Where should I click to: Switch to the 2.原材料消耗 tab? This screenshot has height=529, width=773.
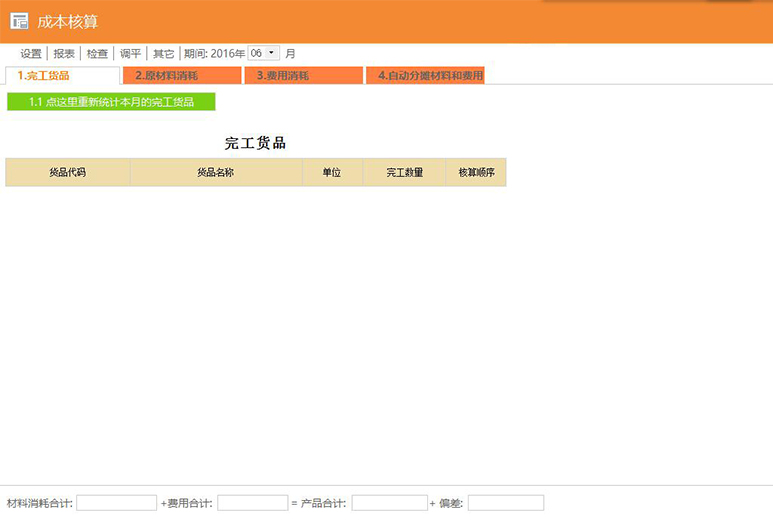(x=180, y=75)
